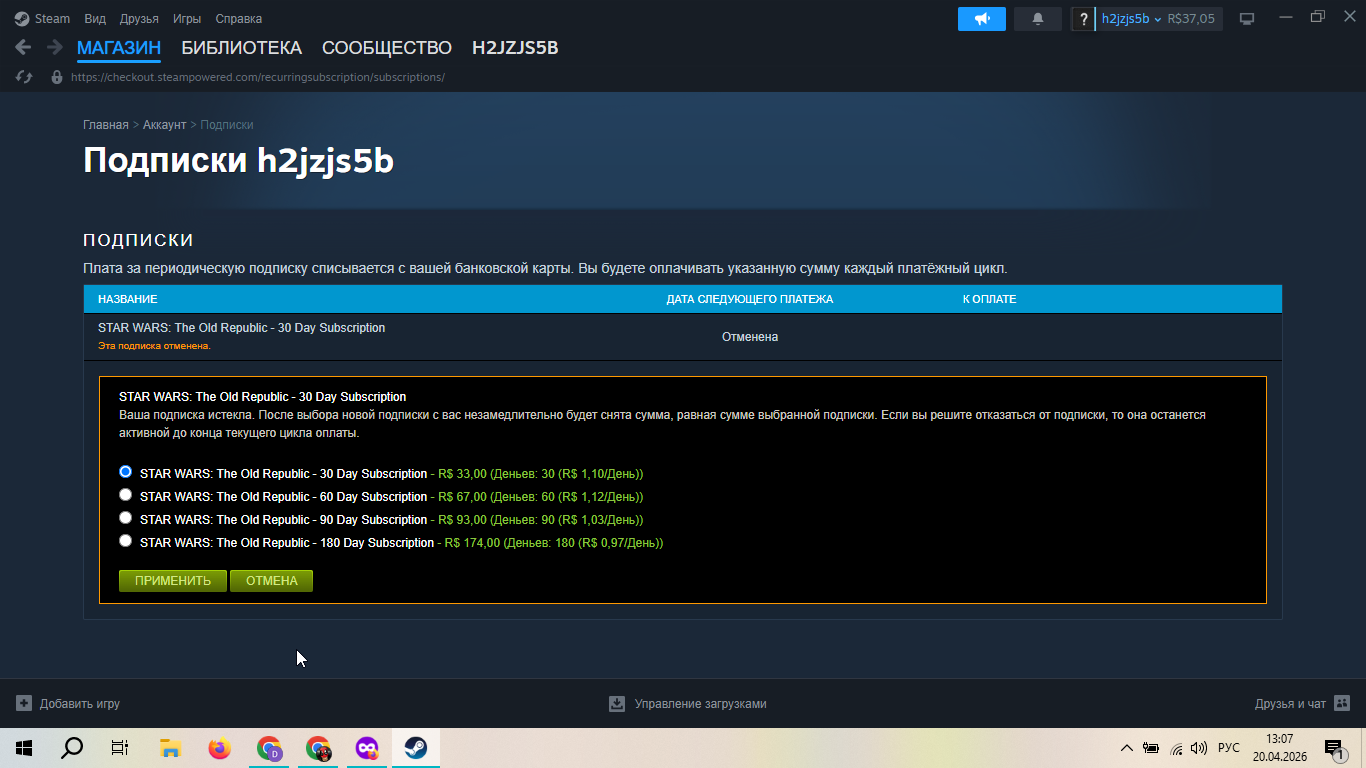Select the 30 Day Subscription option
Screen dimensions: 1366x768
pyautogui.click(x=125, y=471)
